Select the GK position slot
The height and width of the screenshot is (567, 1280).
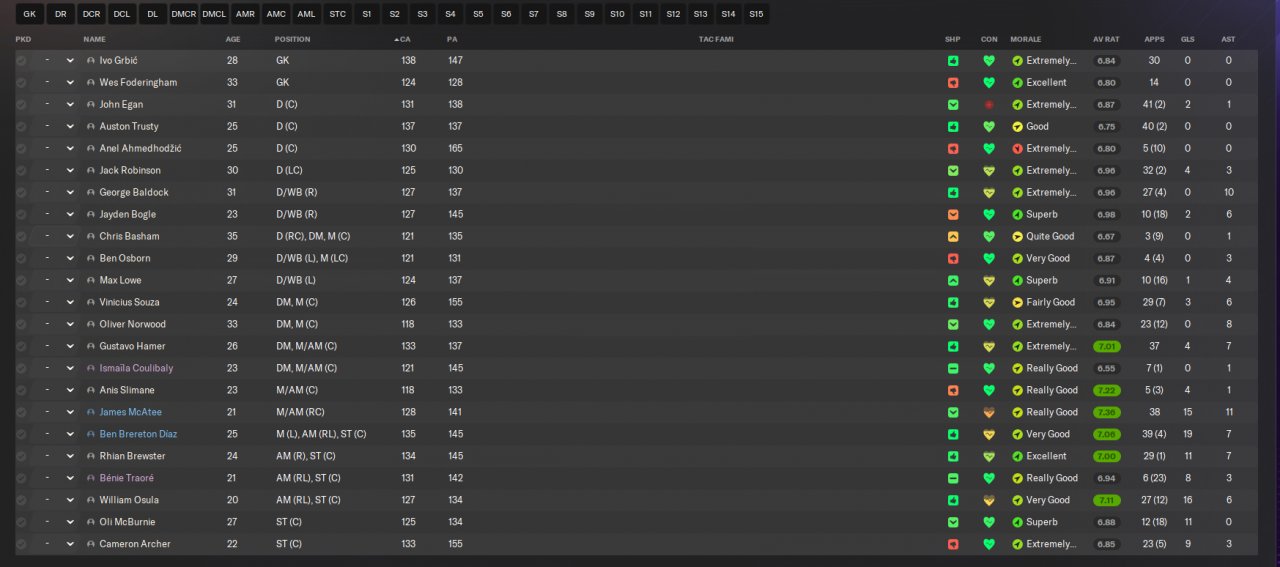click(x=29, y=14)
